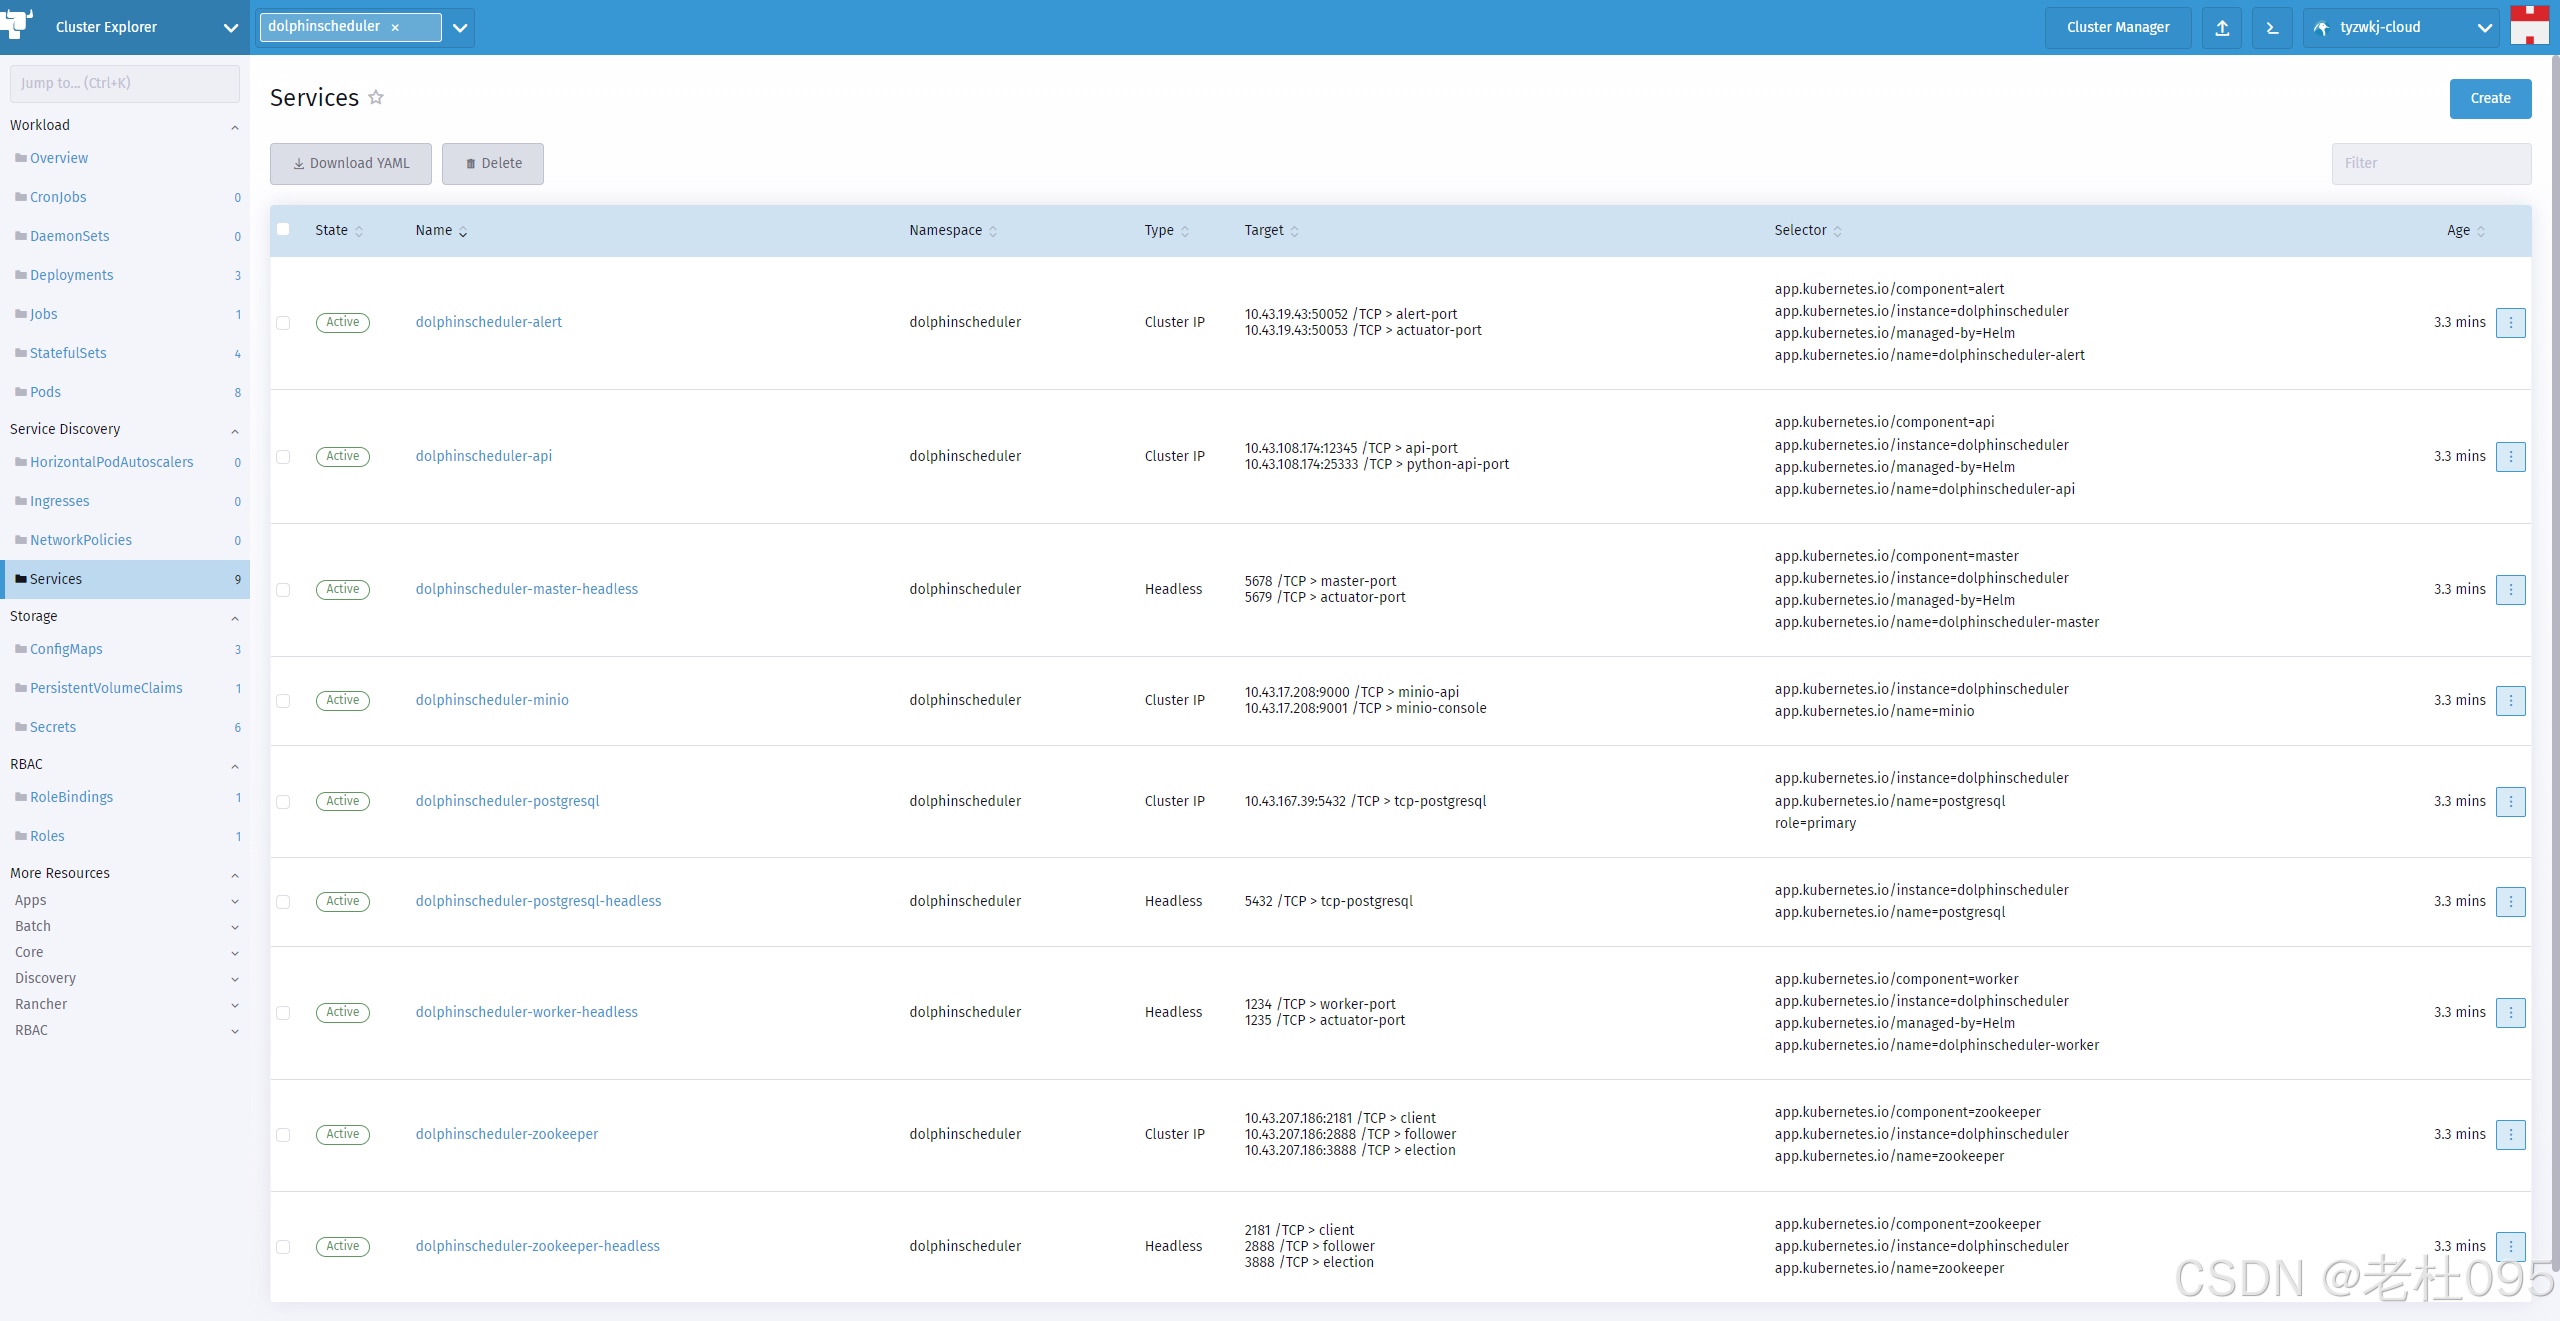Click the Download YAML button

[x=350, y=164]
